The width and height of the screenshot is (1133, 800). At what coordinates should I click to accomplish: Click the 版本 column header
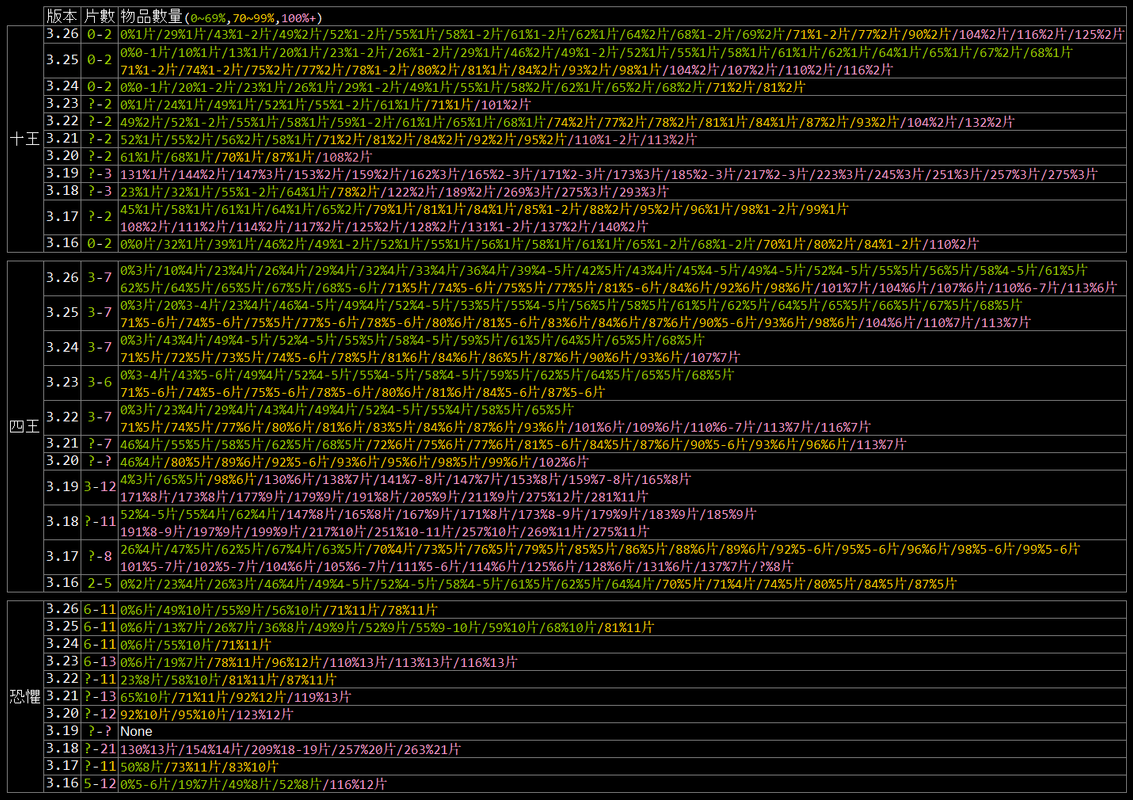coord(61,16)
